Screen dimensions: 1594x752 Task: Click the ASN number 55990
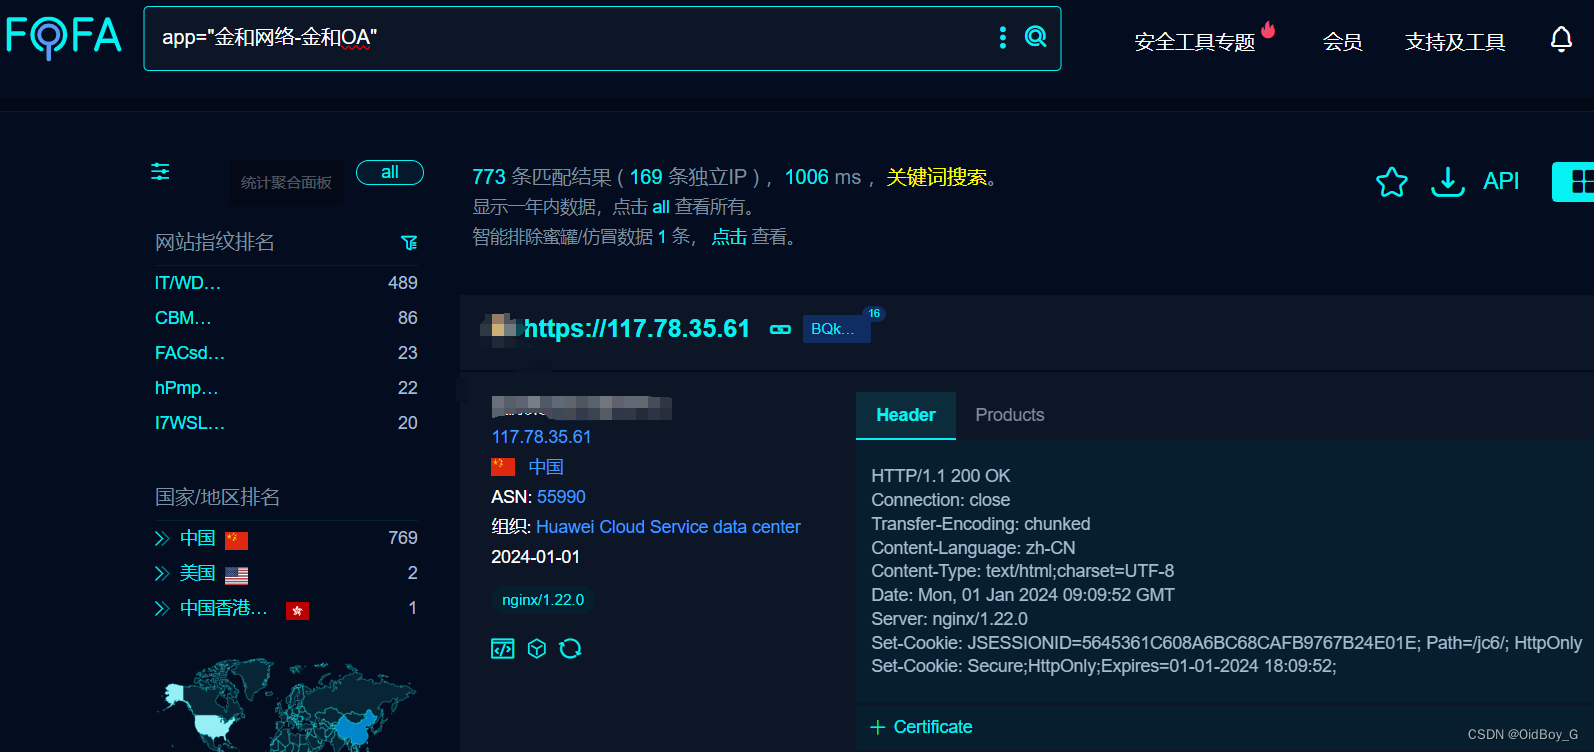point(561,497)
